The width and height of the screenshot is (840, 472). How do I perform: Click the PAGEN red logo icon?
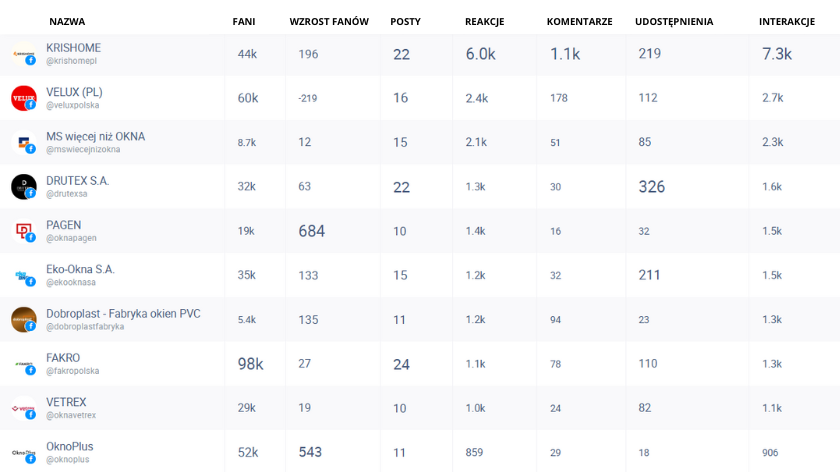click(x=24, y=231)
